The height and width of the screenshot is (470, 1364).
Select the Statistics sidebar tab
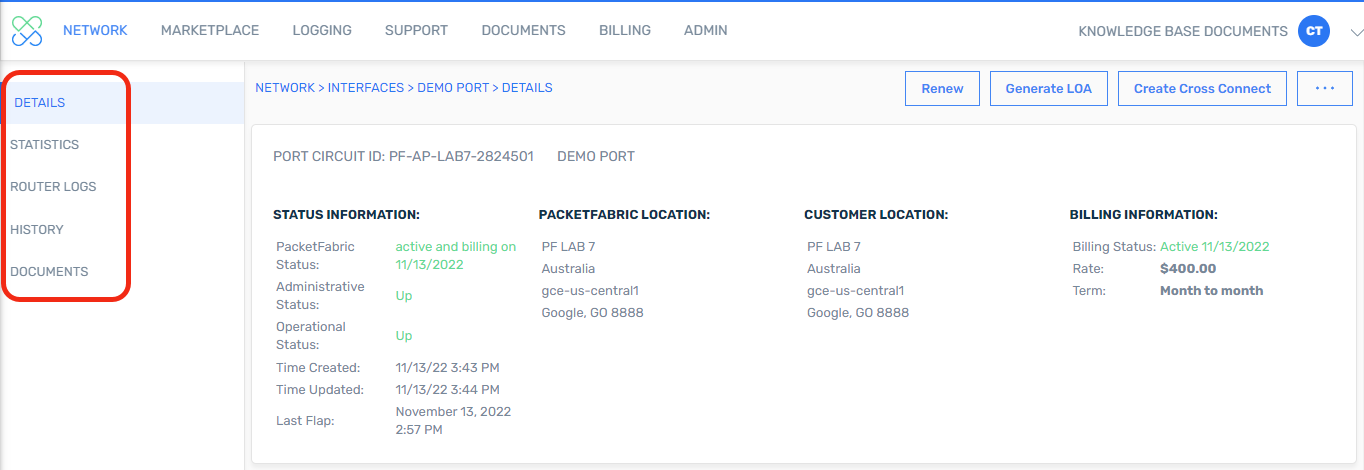coord(45,145)
